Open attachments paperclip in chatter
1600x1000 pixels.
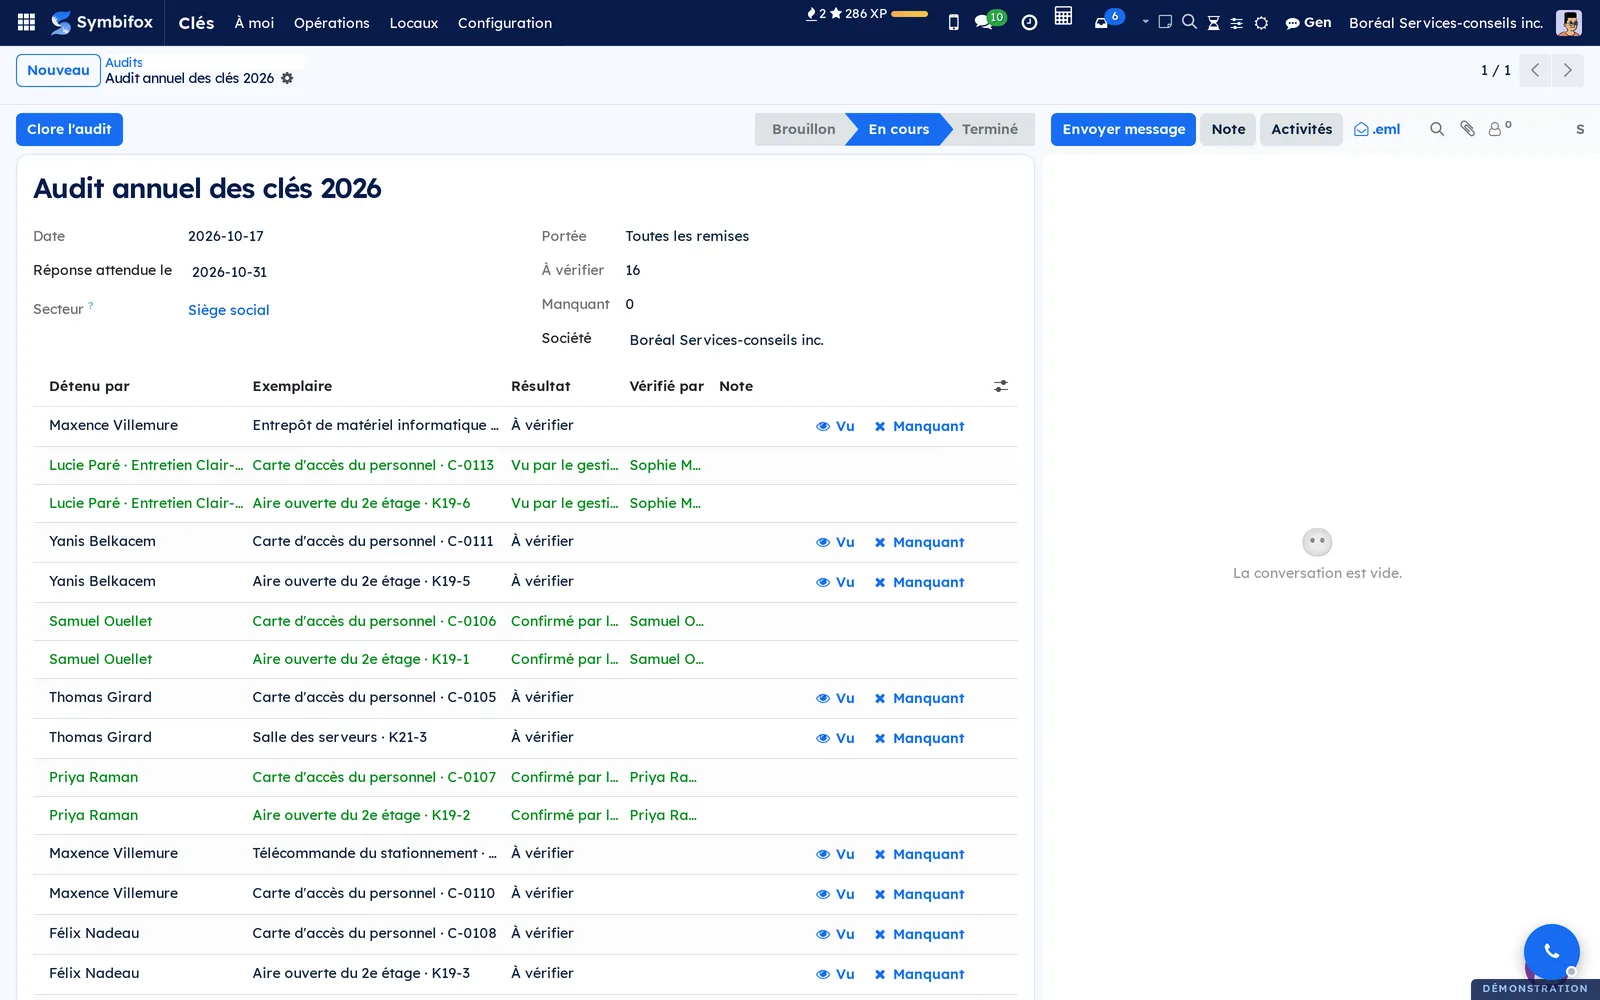tap(1467, 129)
